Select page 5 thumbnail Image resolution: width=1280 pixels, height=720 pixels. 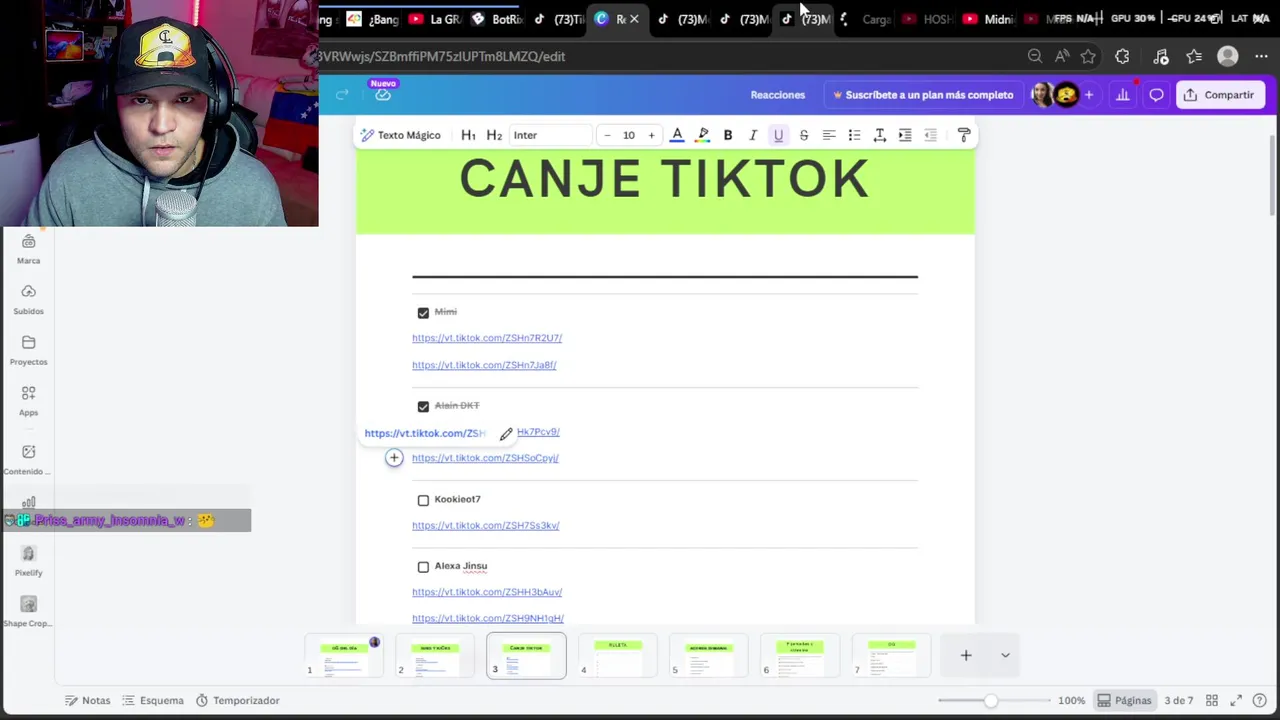(x=709, y=656)
